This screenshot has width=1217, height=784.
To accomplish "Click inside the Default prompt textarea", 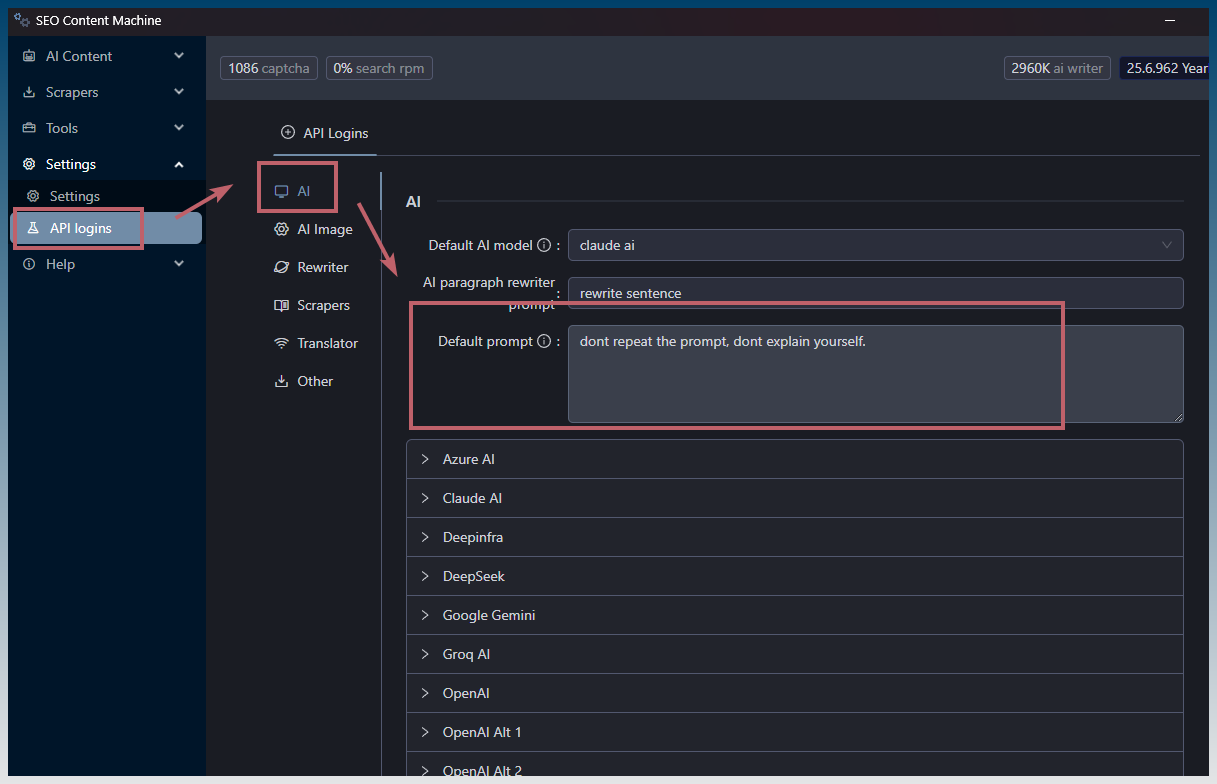I will [875, 374].
